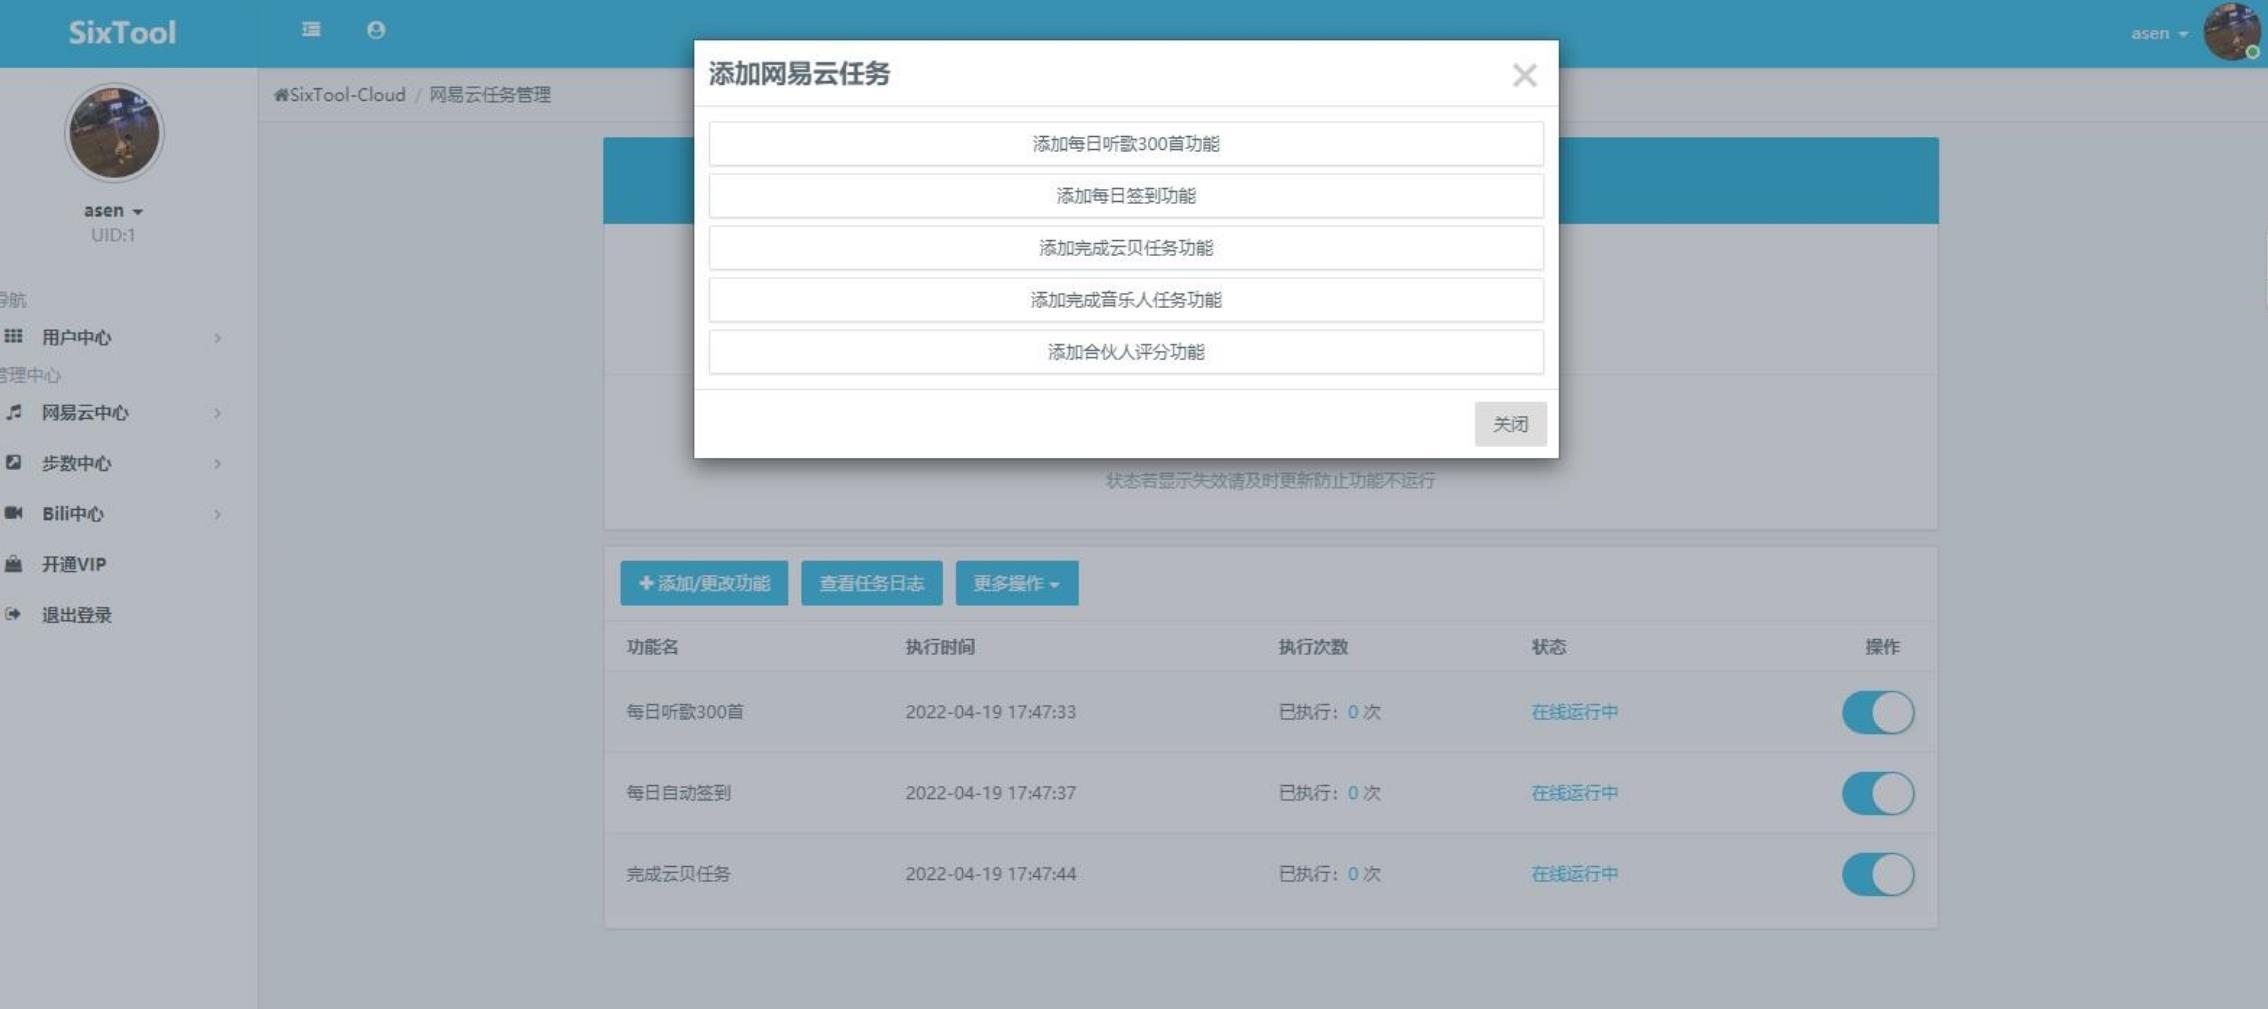Click the SixTool-Cloud breadcrumb link
The height and width of the screenshot is (1009, 2268).
347,95
